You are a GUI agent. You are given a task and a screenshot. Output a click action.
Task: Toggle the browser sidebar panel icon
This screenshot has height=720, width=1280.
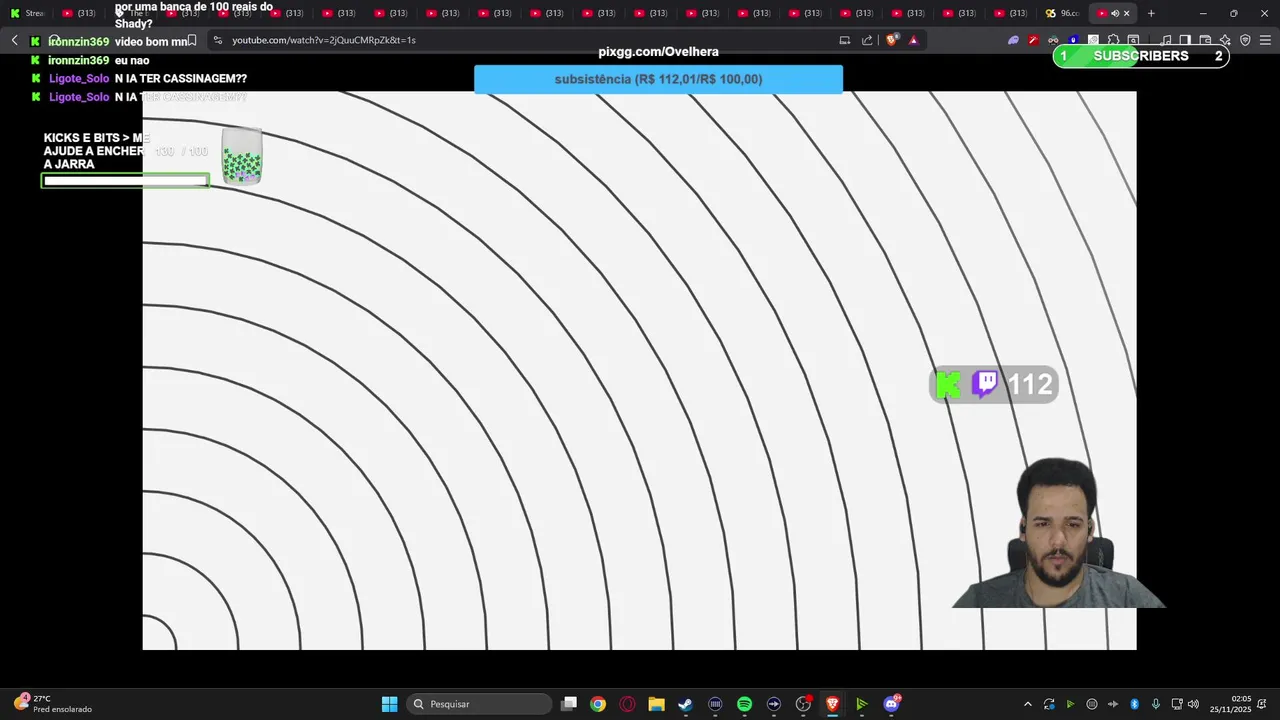(x=1185, y=40)
